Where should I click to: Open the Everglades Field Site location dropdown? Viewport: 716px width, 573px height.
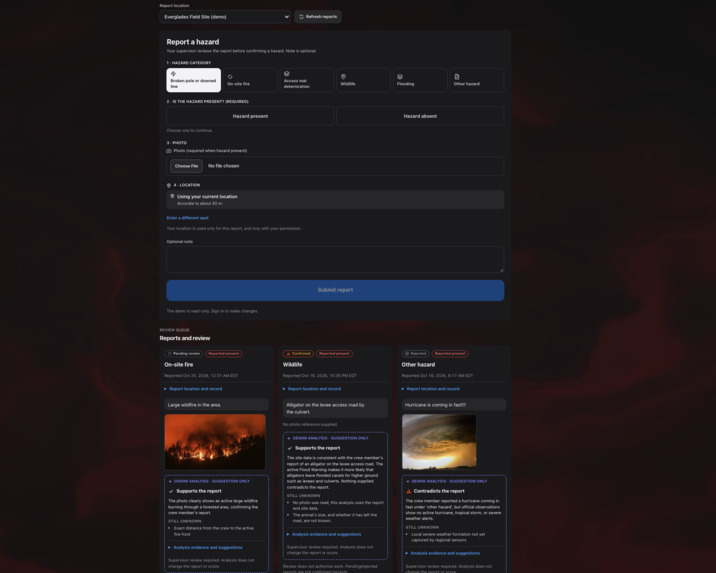[225, 17]
